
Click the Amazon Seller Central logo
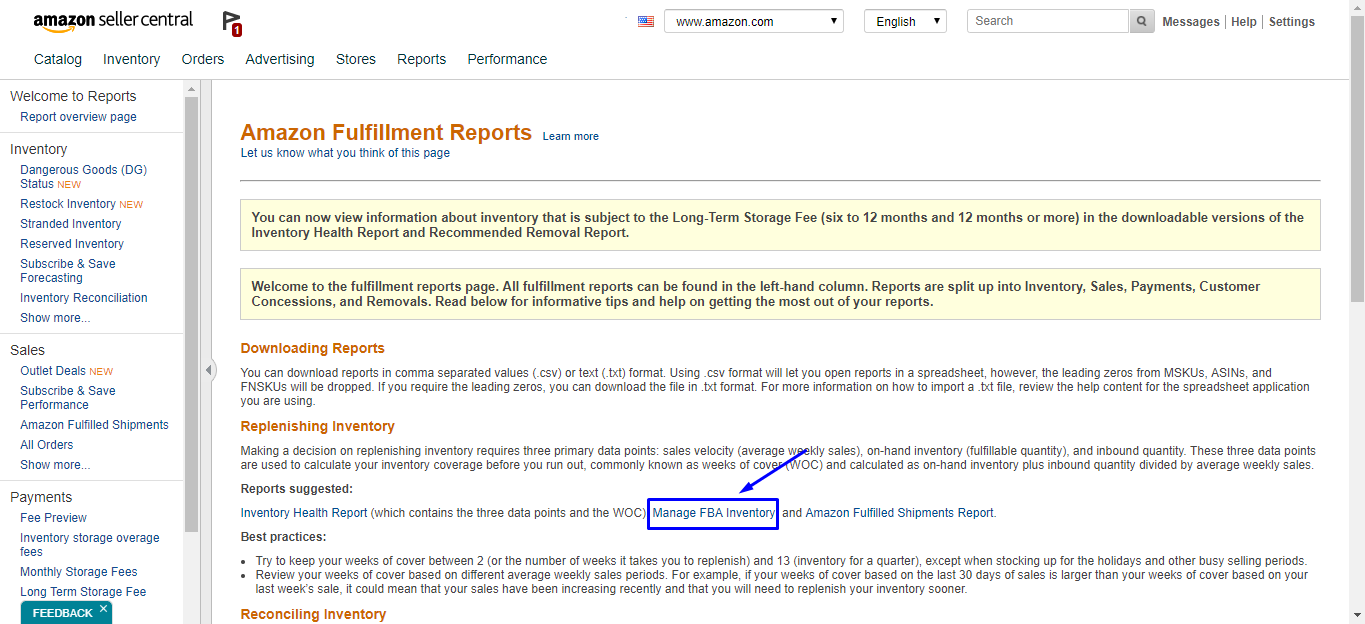coord(113,21)
